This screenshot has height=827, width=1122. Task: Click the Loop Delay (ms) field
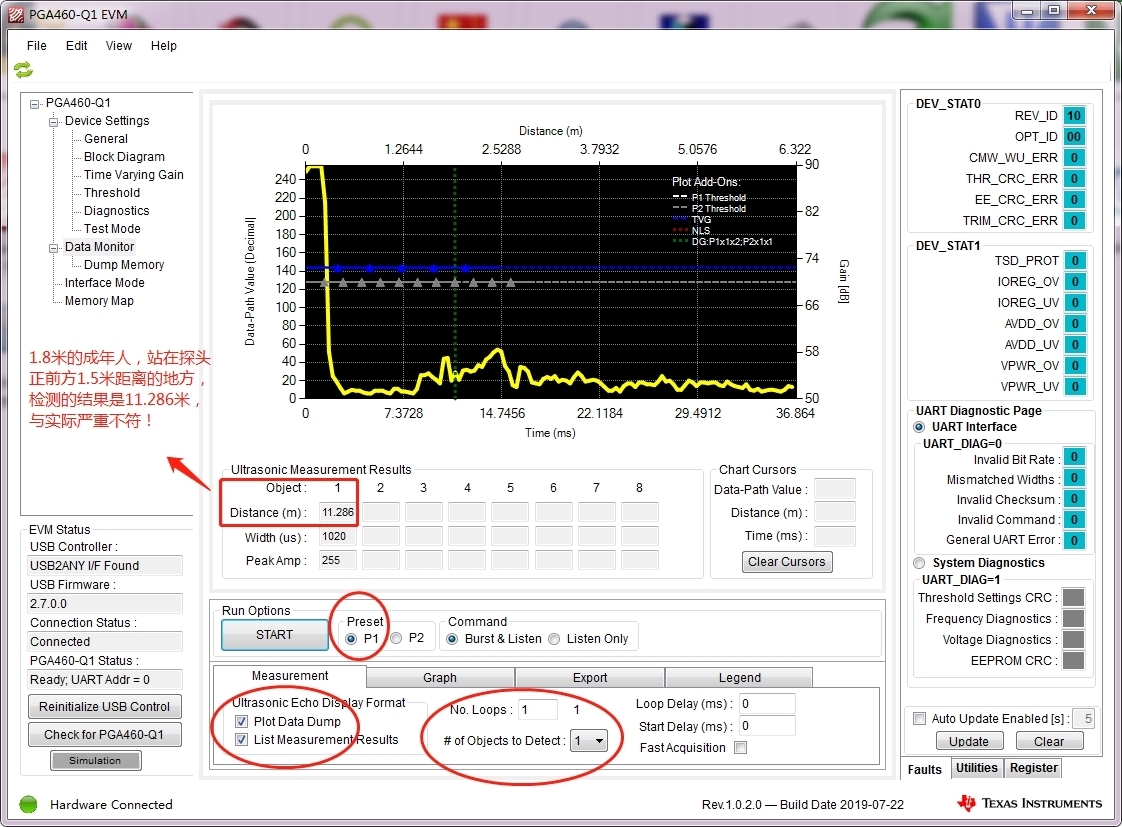tap(767, 704)
